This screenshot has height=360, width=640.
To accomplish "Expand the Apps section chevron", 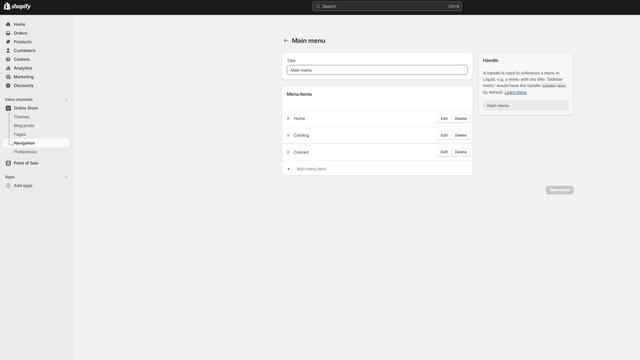I will tap(66, 177).
